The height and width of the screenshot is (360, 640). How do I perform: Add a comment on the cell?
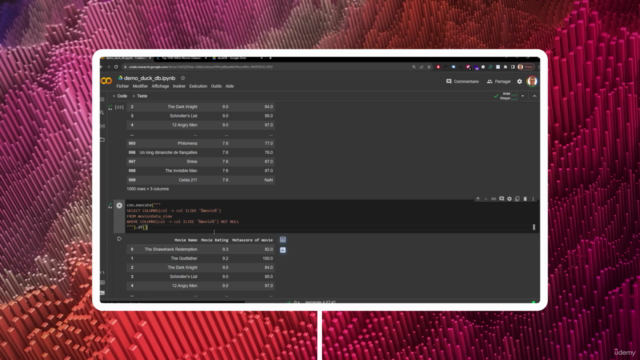(502, 199)
